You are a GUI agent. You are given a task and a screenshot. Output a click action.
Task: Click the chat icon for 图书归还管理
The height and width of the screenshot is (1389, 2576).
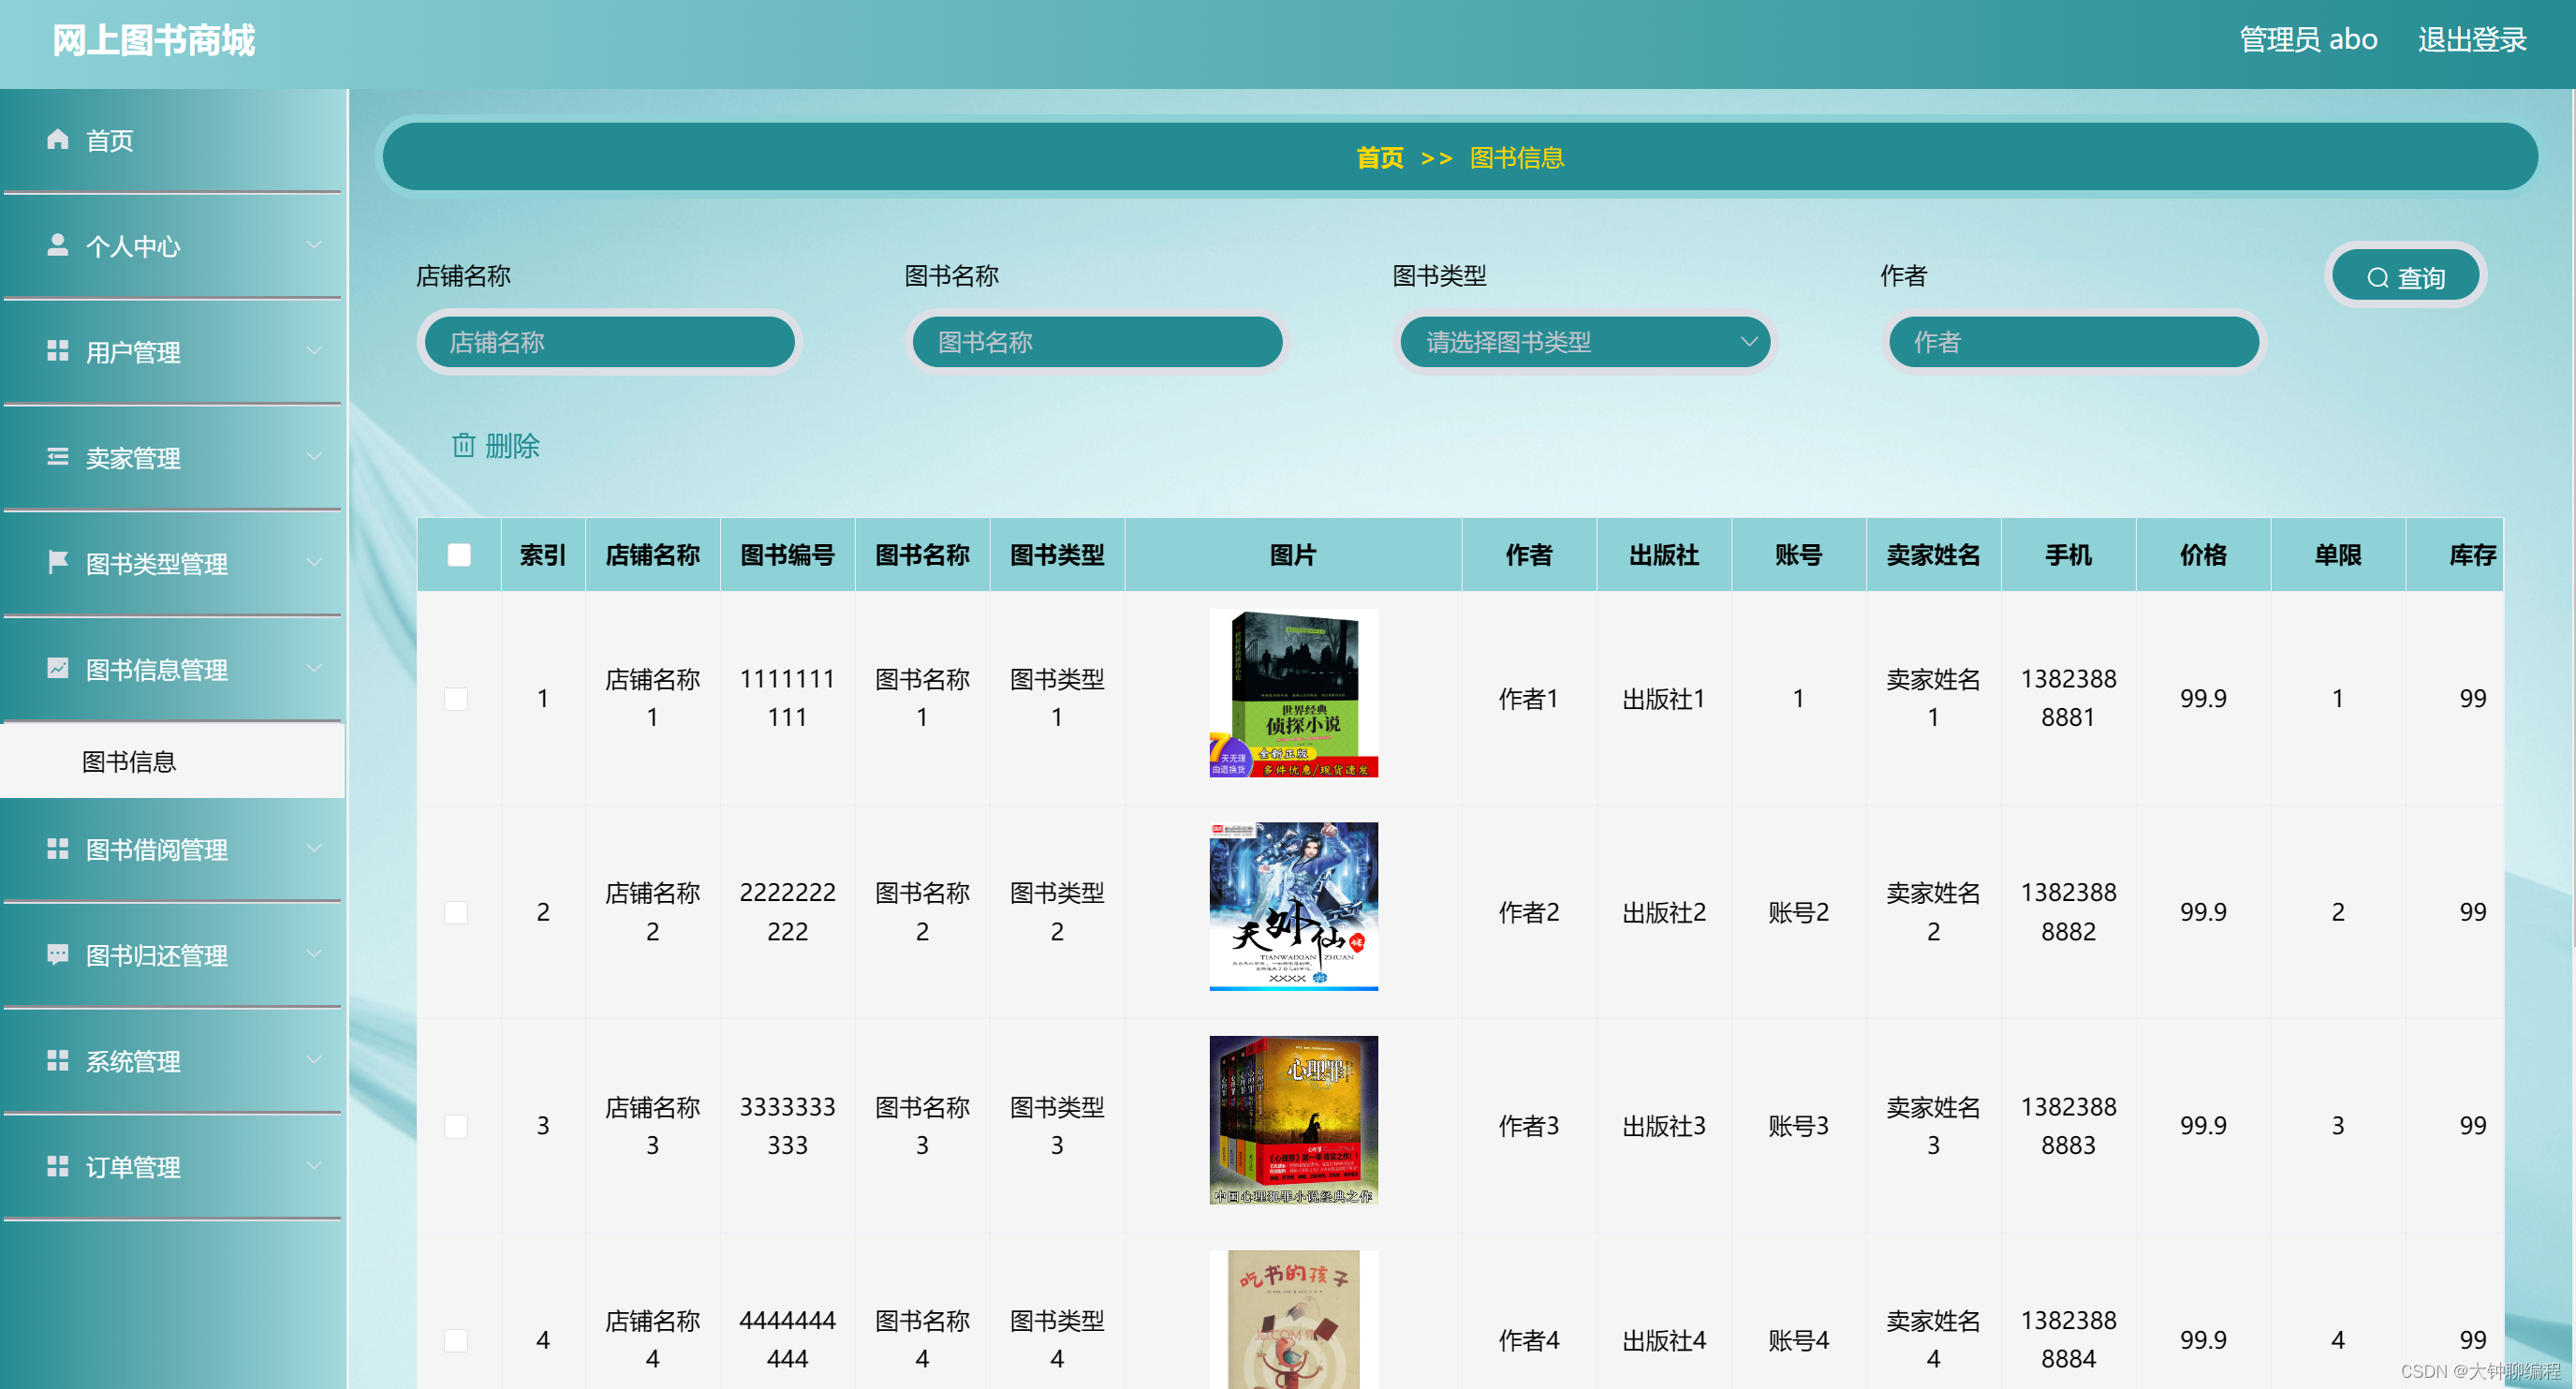[58, 954]
